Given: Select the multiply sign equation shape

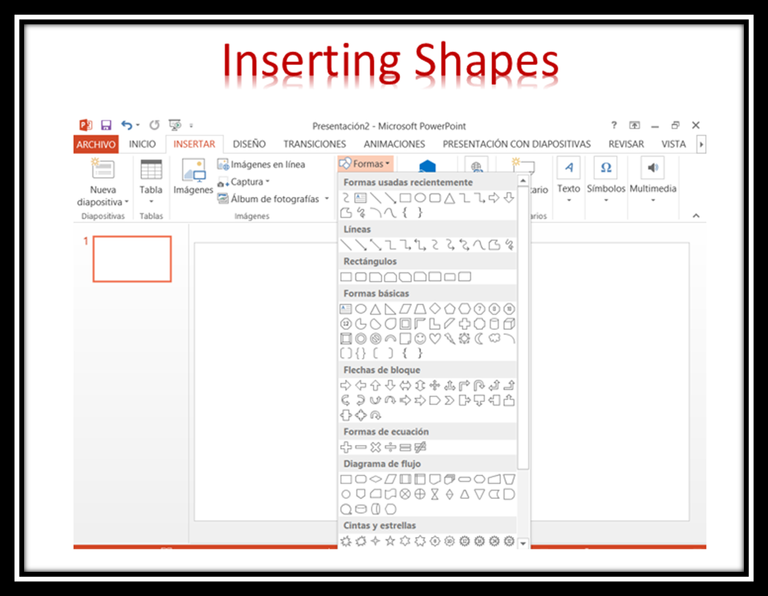Looking at the screenshot, I should pyautogui.click(x=376, y=447).
